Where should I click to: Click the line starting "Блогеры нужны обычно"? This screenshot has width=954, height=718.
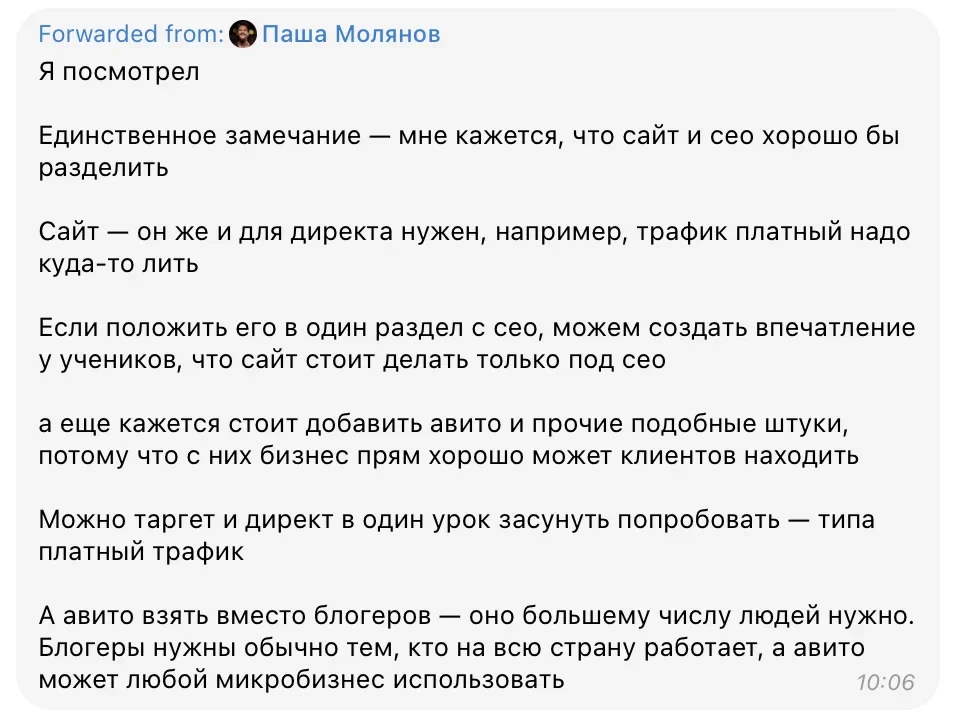click(x=451, y=648)
